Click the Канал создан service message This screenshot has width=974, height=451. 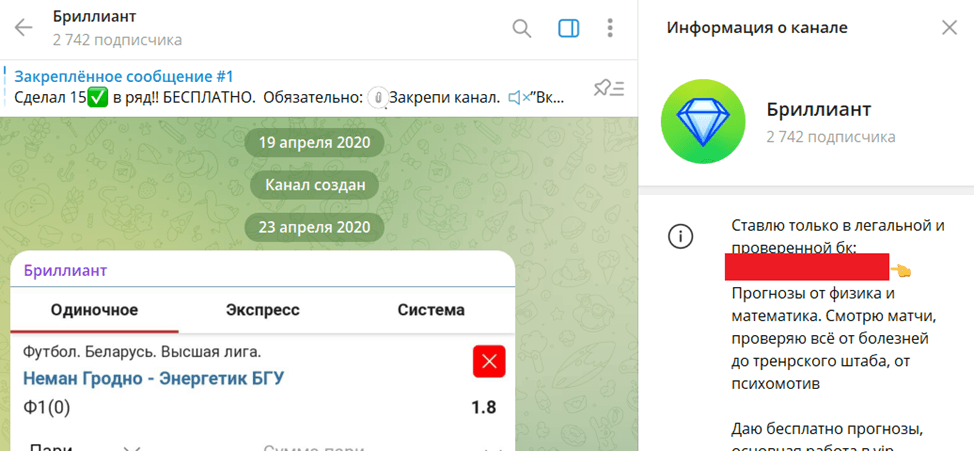pos(314,185)
